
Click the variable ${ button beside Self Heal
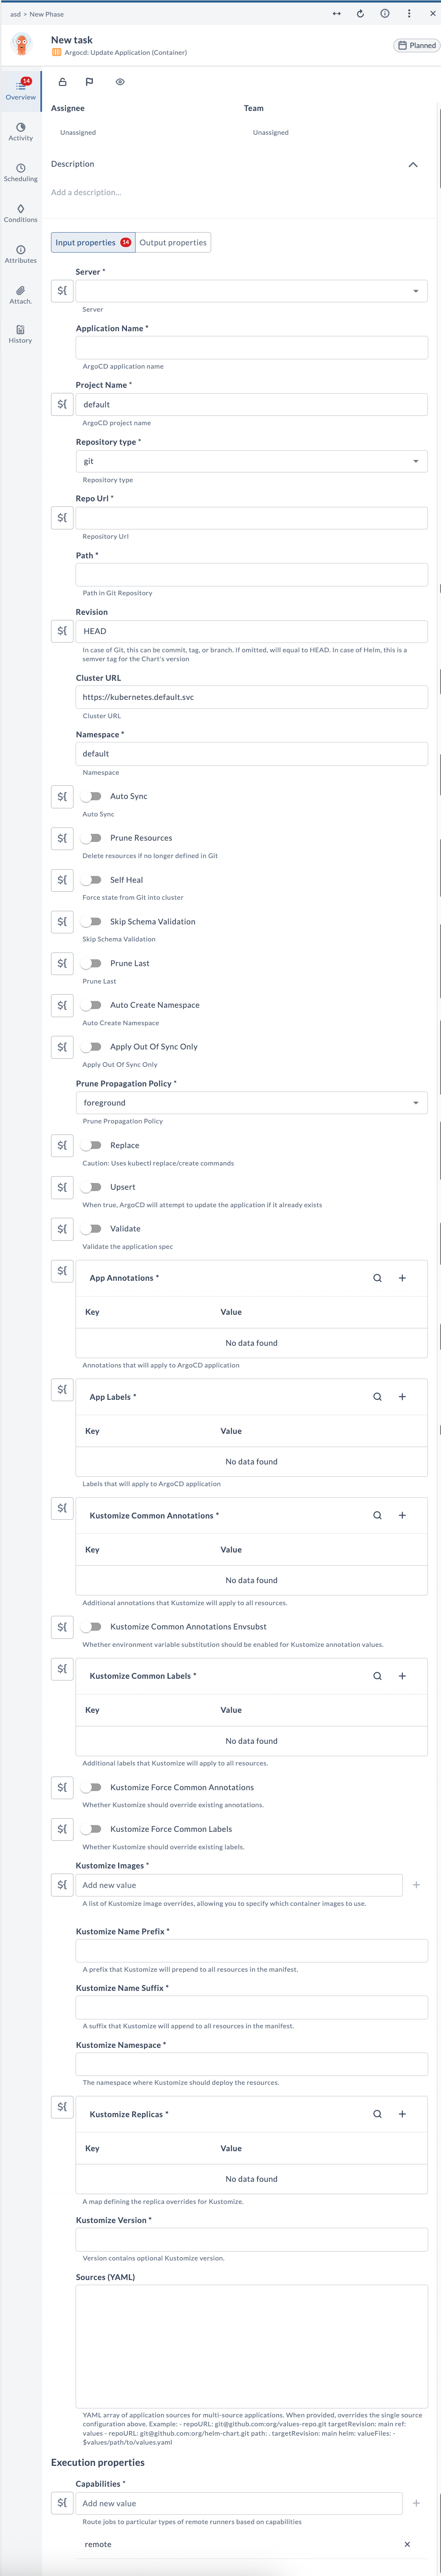tap(62, 880)
